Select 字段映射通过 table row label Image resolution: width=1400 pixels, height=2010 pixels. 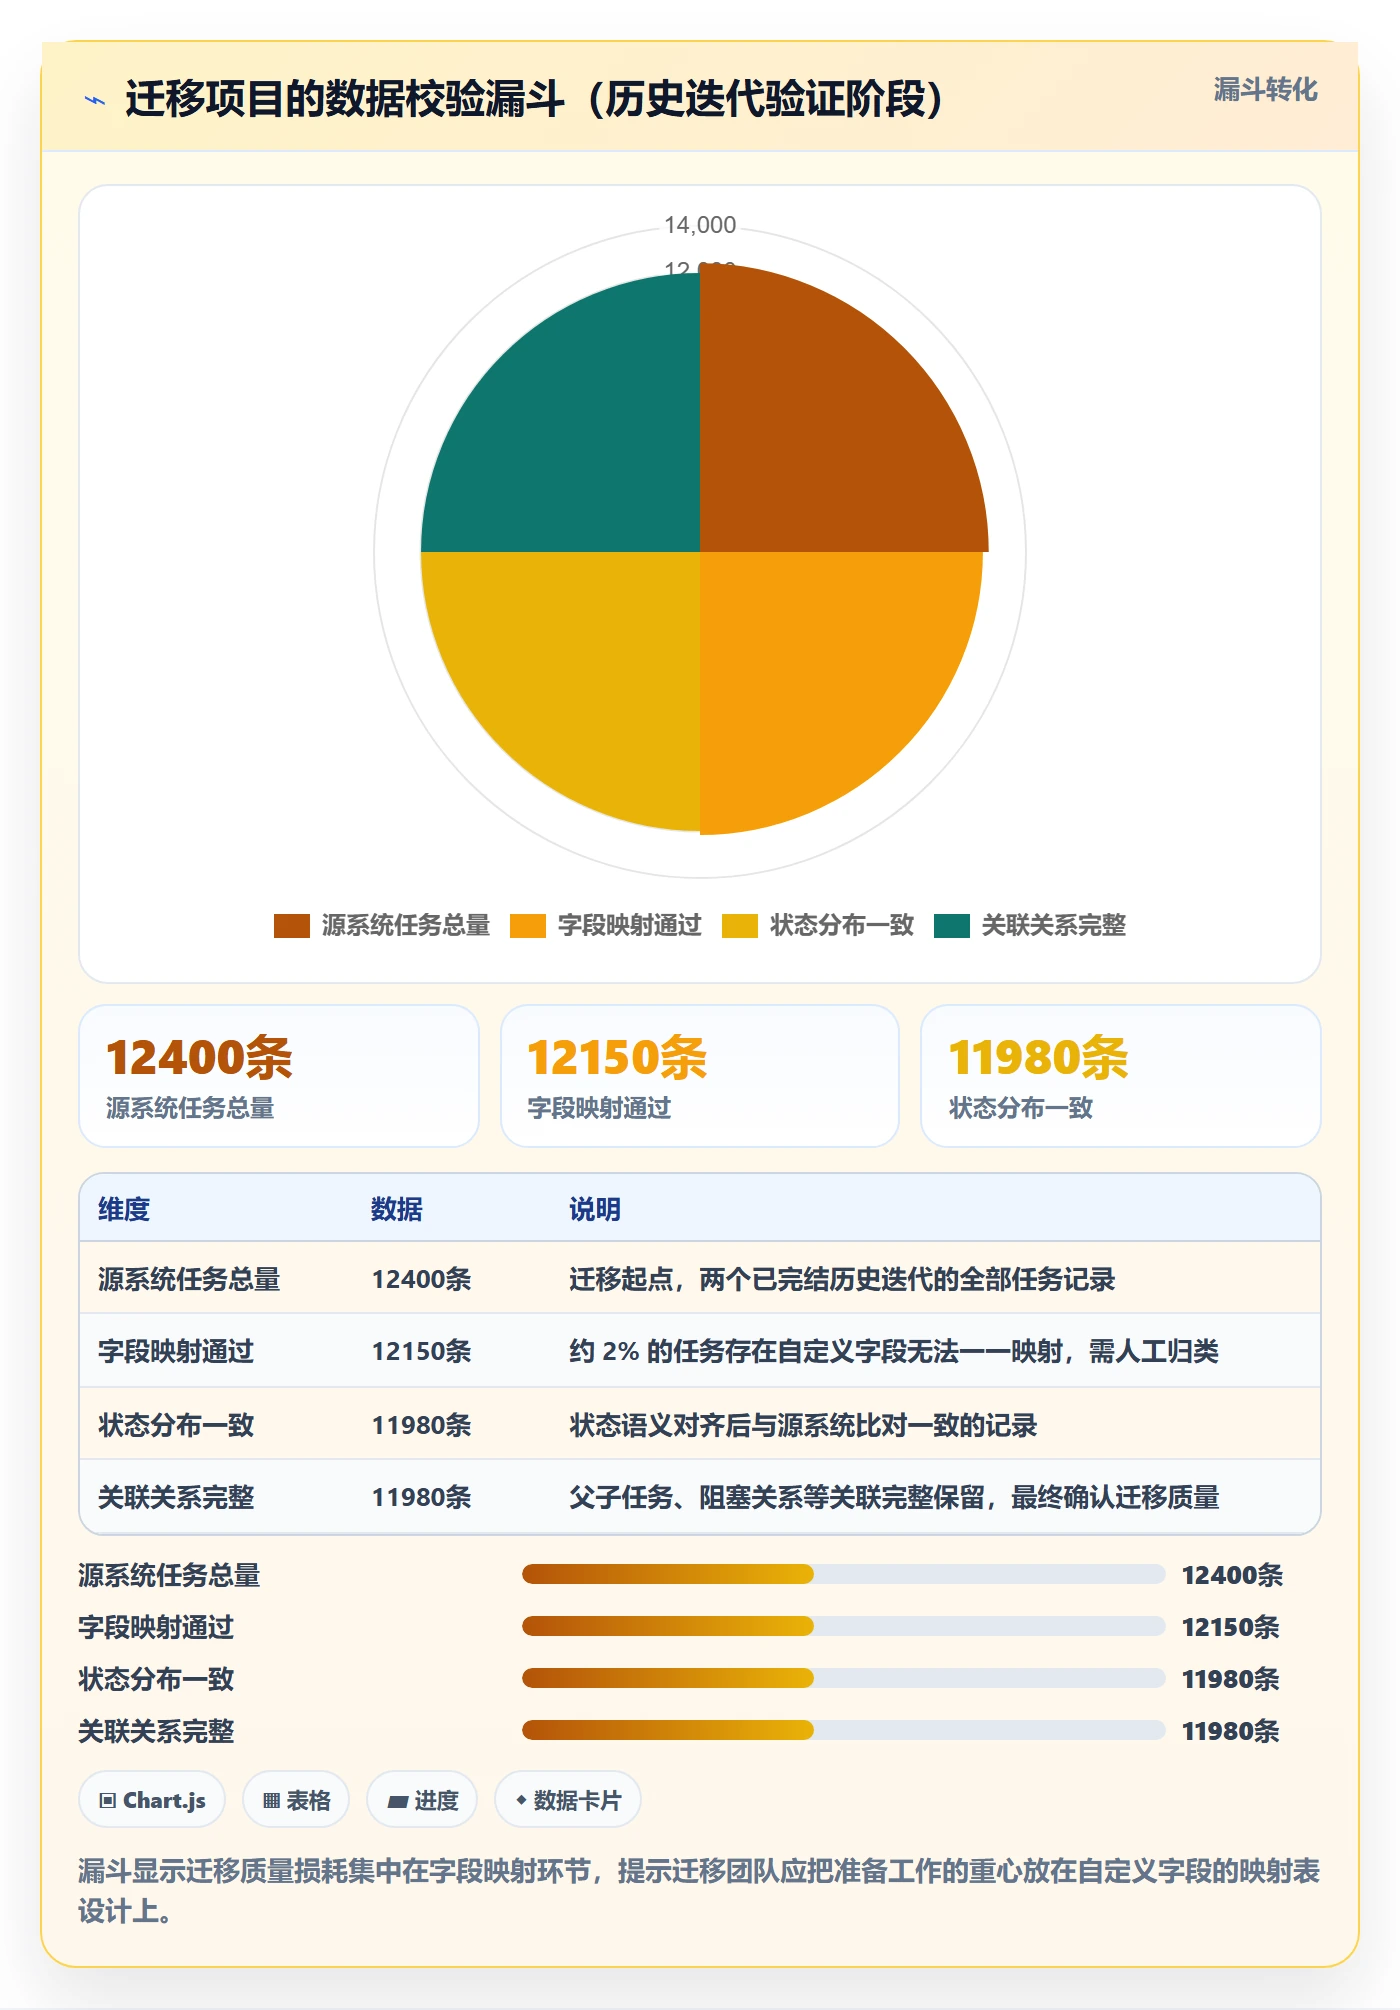176,1351
